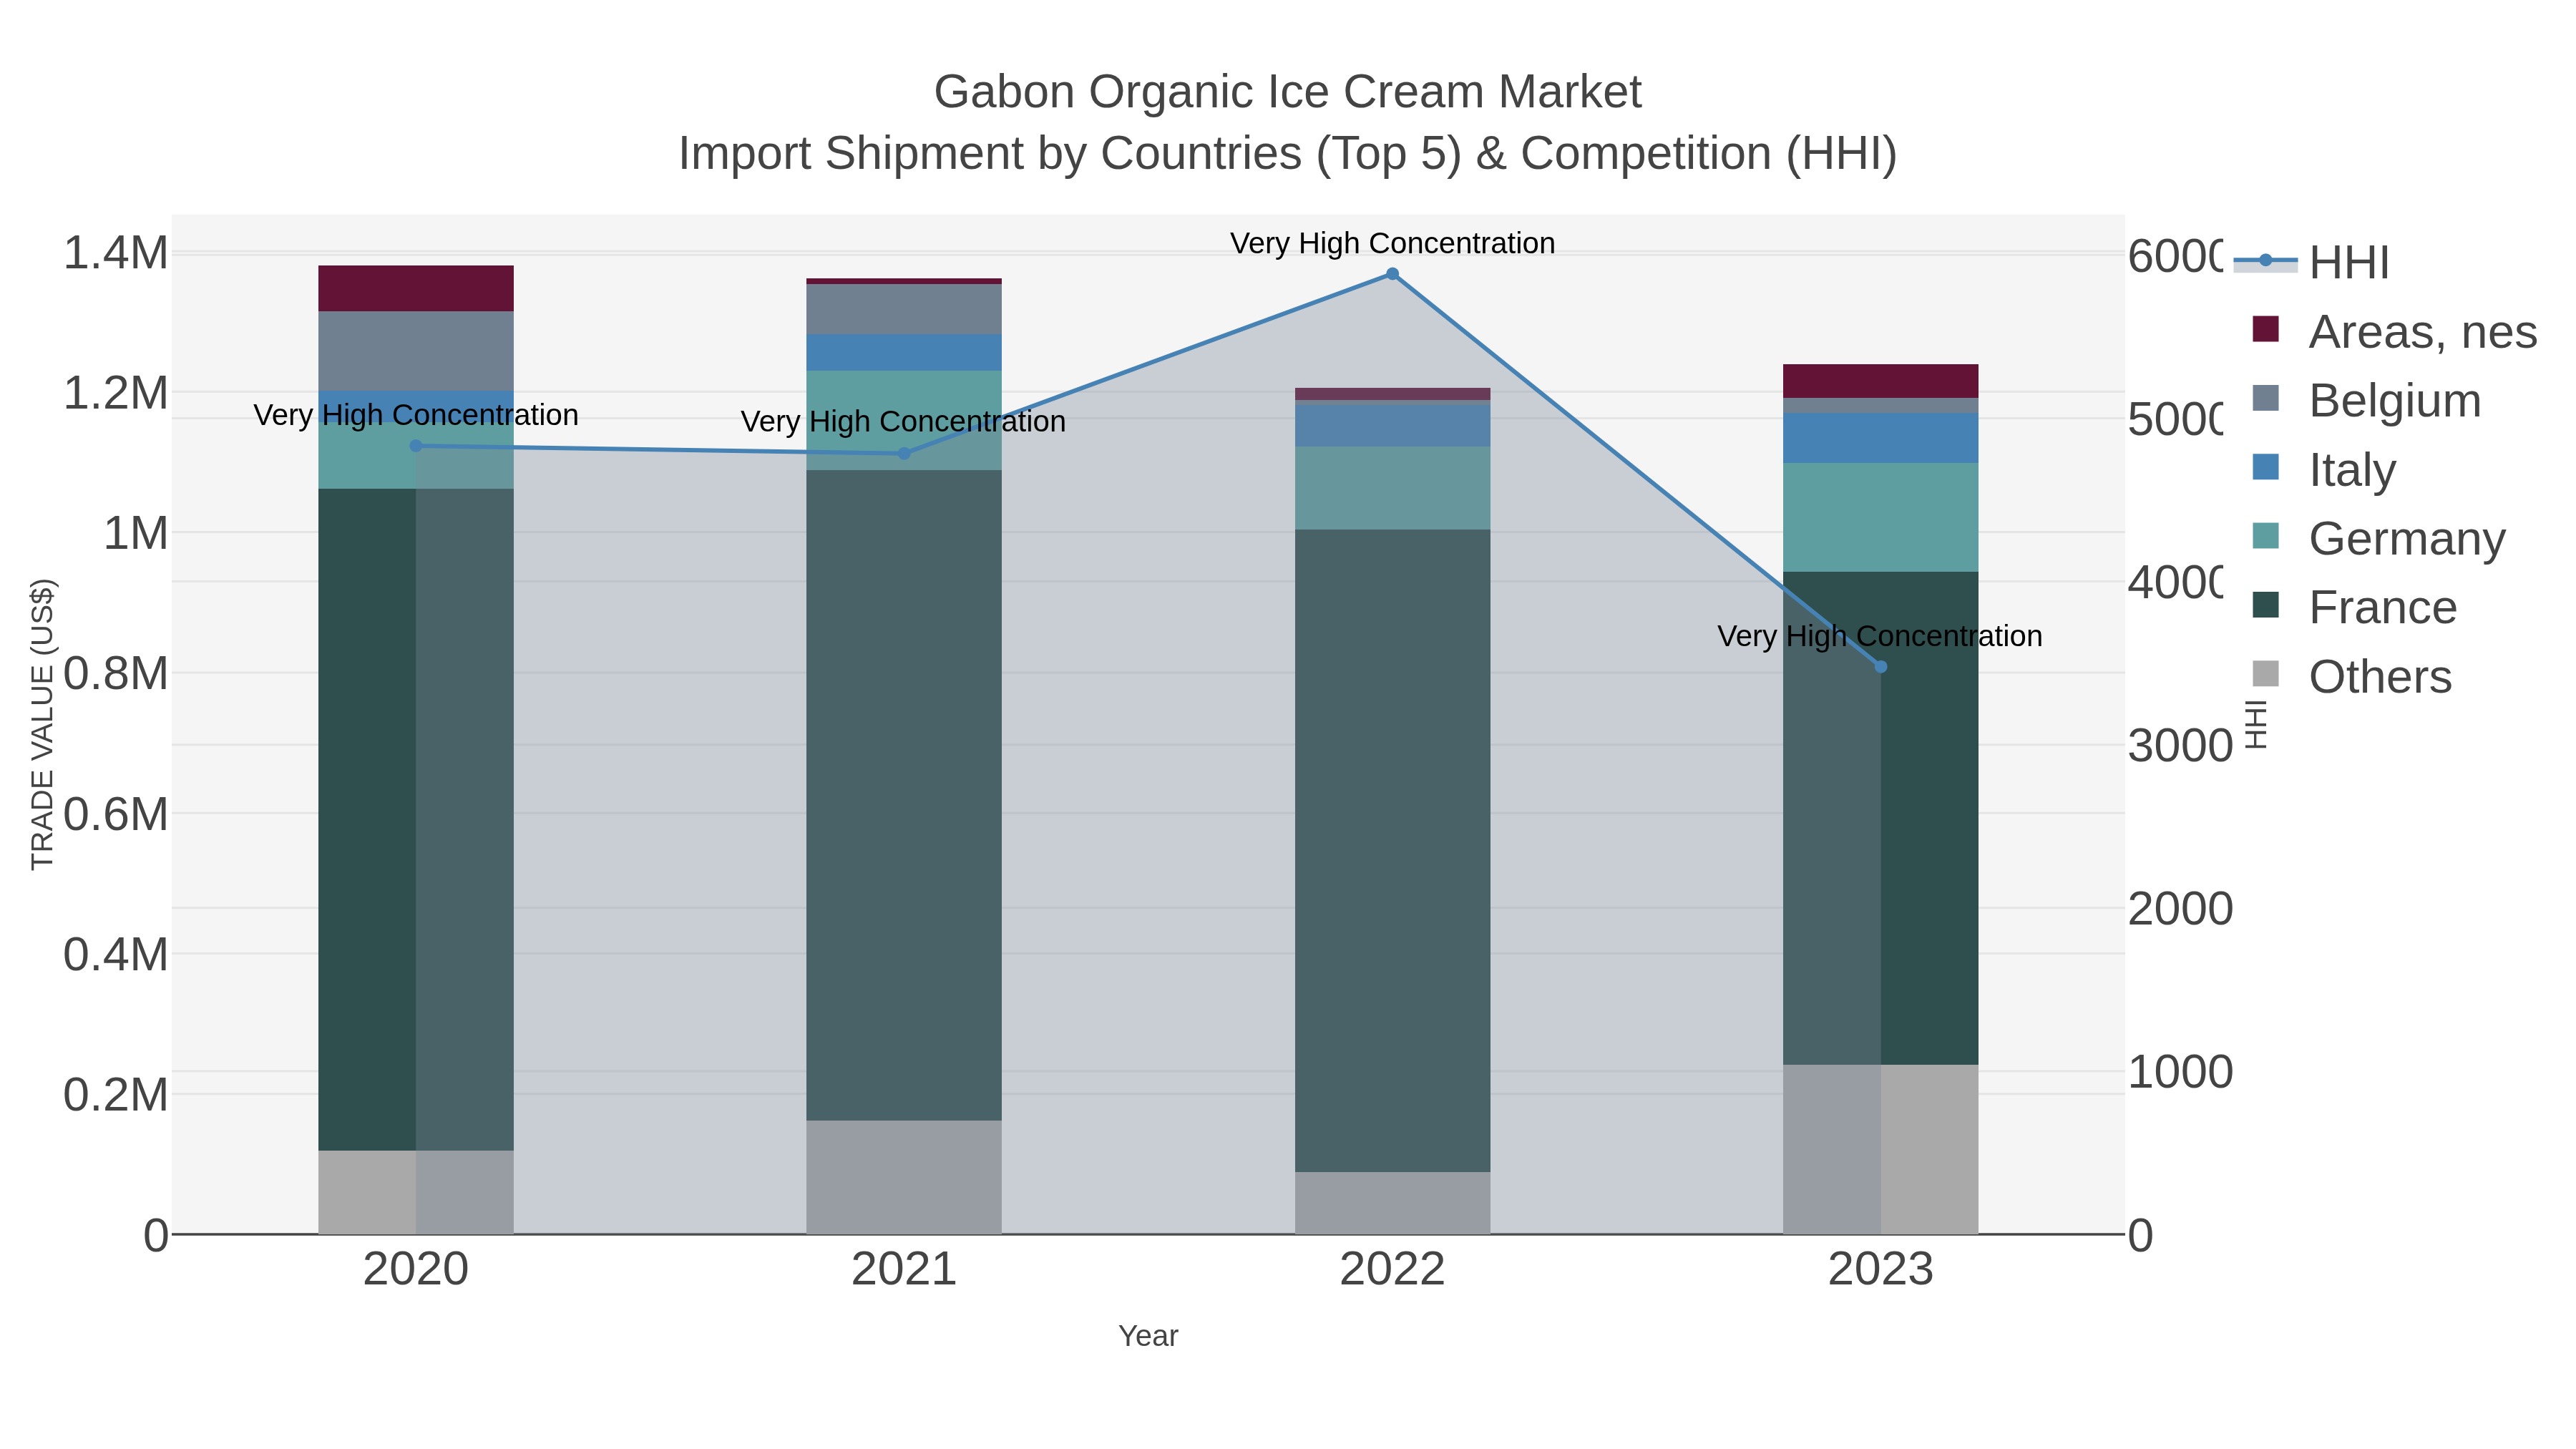2576x1449 pixels.
Task: Click the France bar segment for 2022
Action: (1392, 850)
